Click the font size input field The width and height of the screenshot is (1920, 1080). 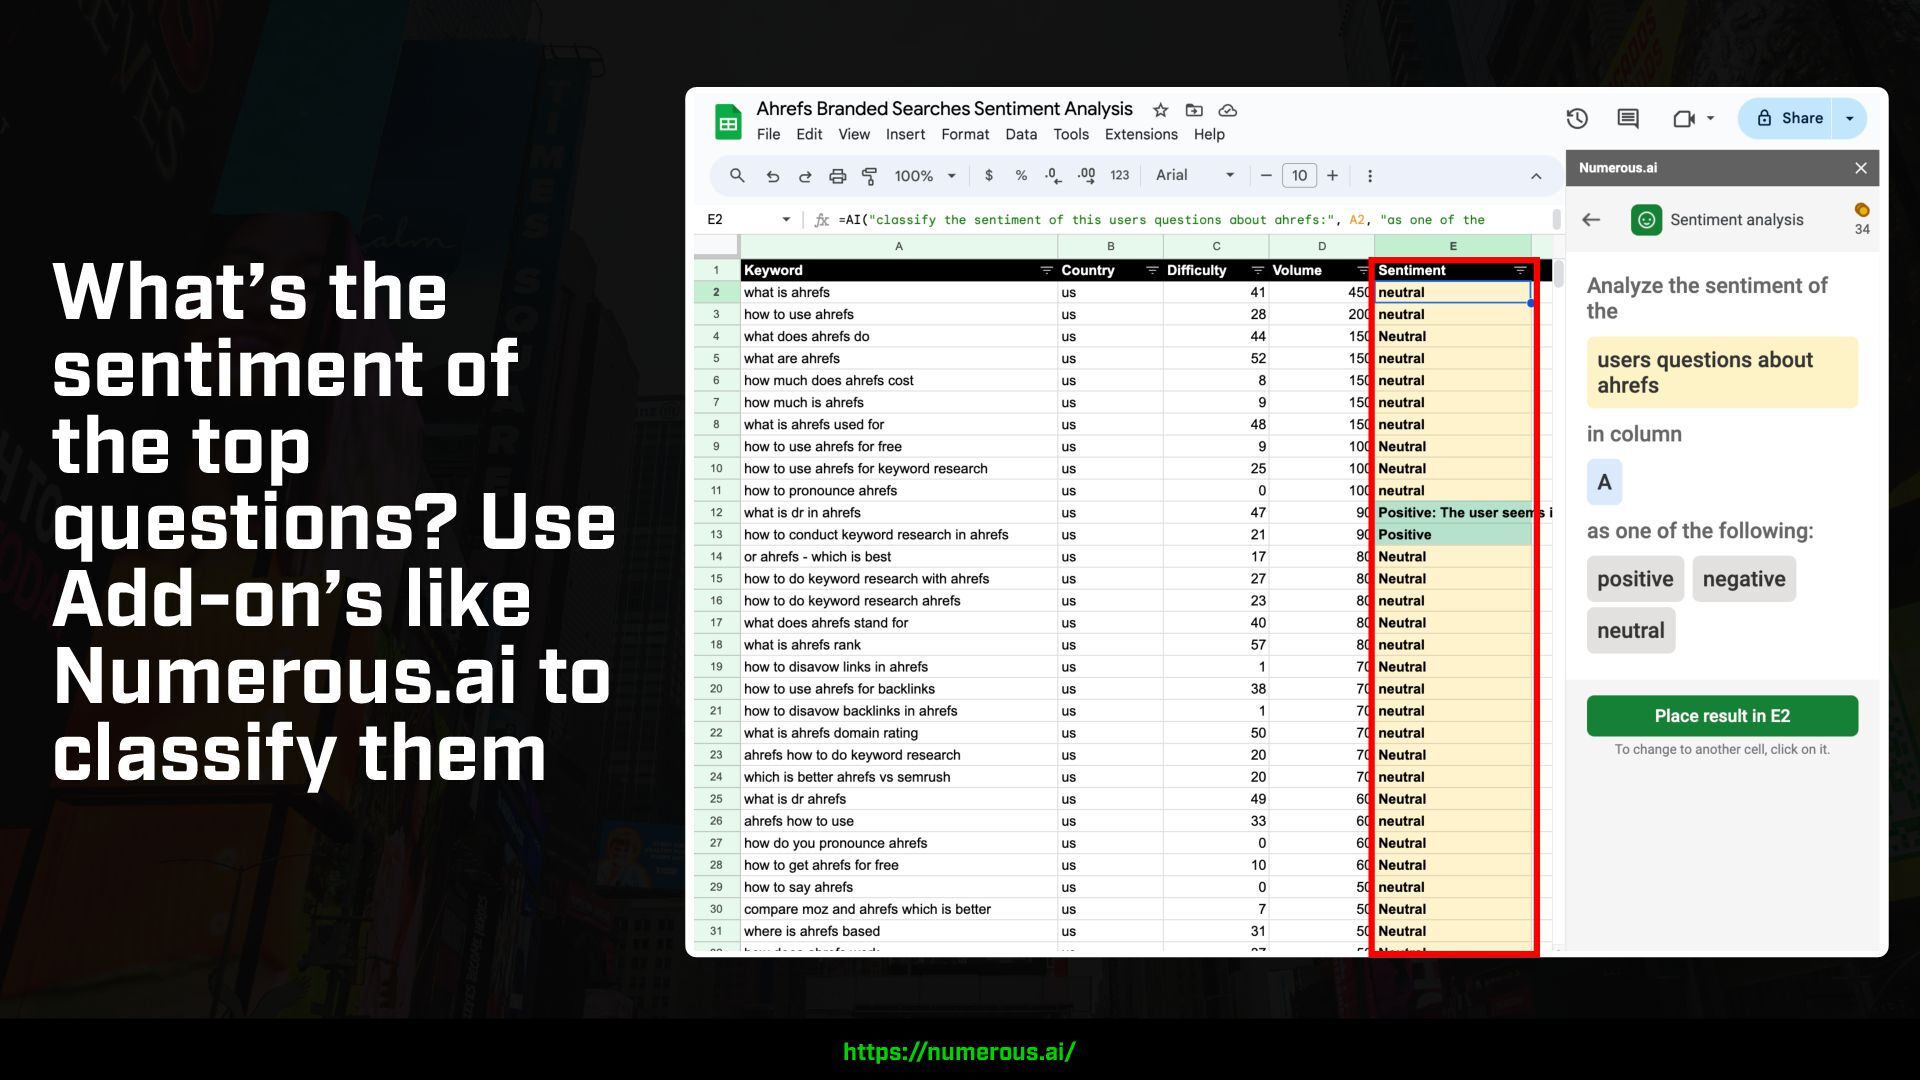tap(1298, 176)
